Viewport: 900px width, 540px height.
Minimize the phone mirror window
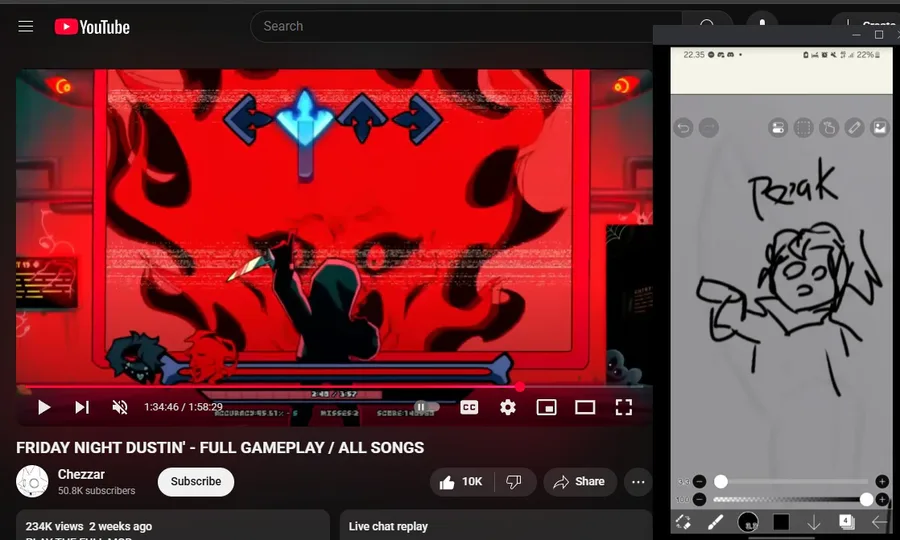[x=856, y=35]
